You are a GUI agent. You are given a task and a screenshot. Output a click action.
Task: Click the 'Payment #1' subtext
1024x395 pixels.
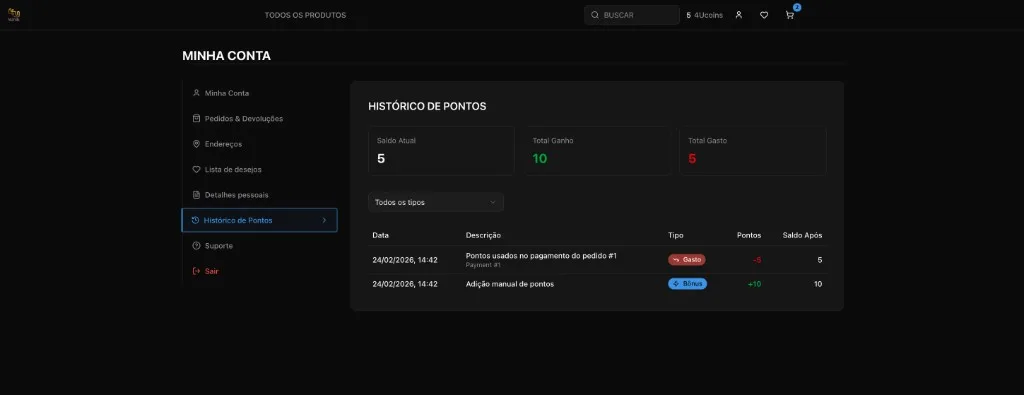[483, 265]
